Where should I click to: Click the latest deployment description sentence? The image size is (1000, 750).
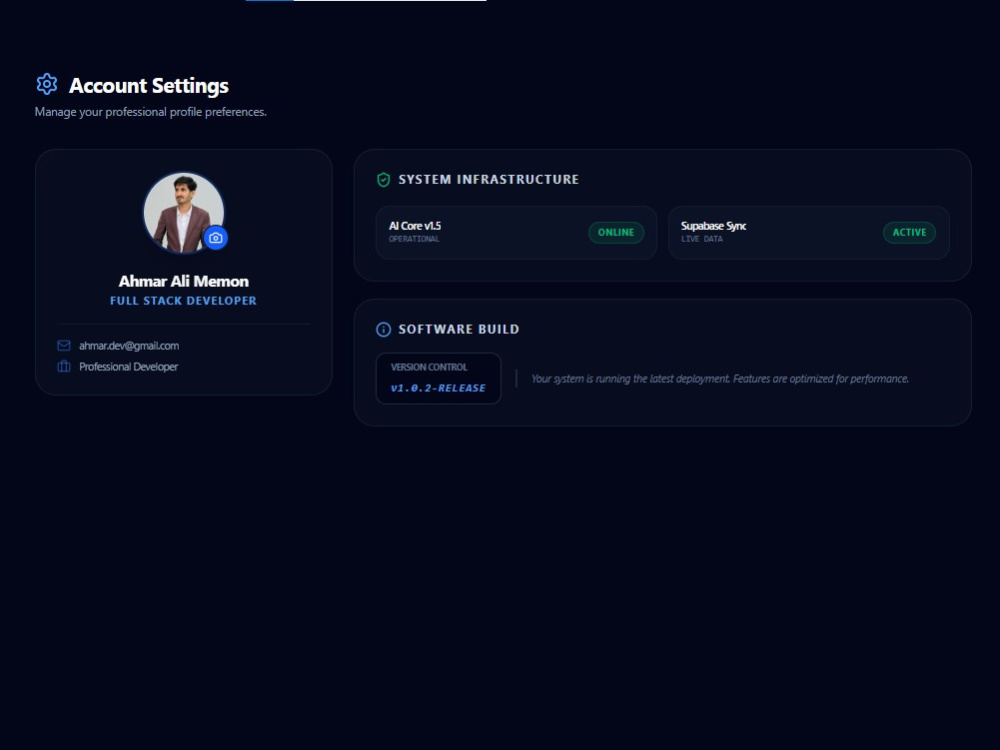click(x=719, y=379)
